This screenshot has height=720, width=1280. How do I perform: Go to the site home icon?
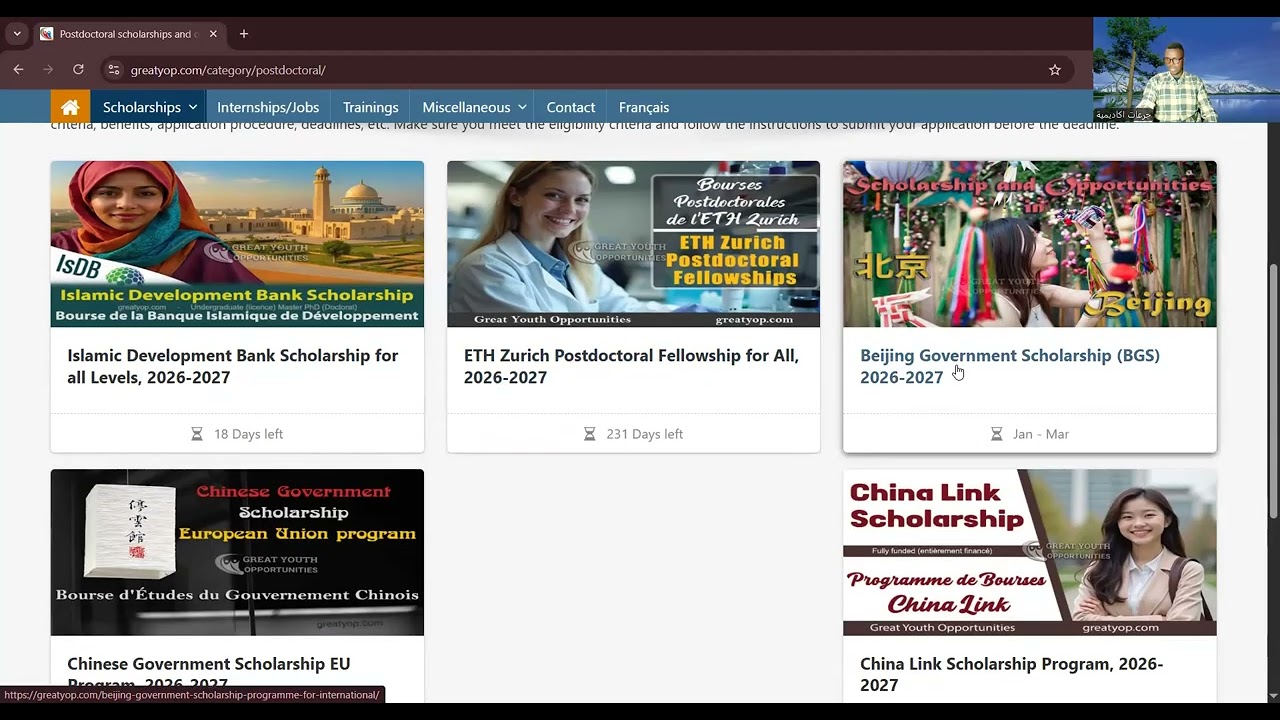click(x=70, y=107)
